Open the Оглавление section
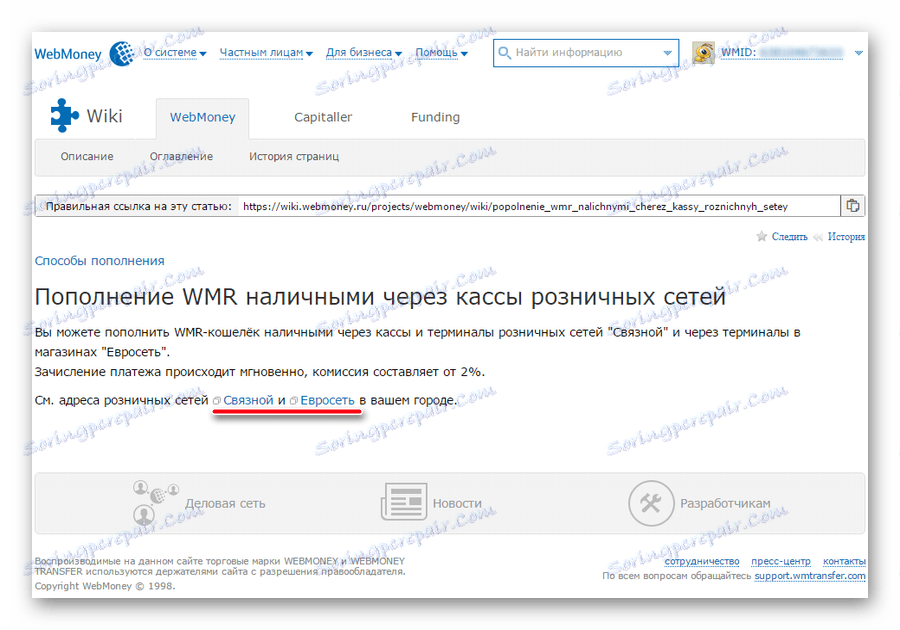 tap(181, 156)
